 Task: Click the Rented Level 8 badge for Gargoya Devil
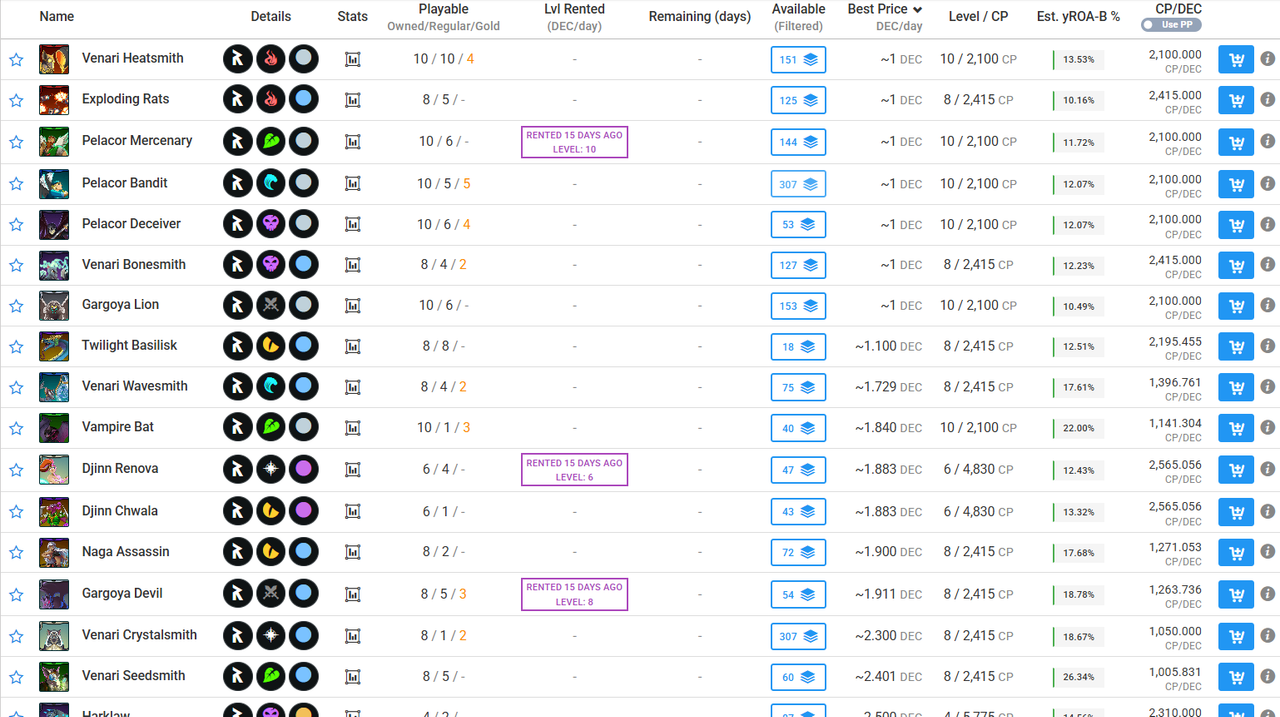coord(574,594)
